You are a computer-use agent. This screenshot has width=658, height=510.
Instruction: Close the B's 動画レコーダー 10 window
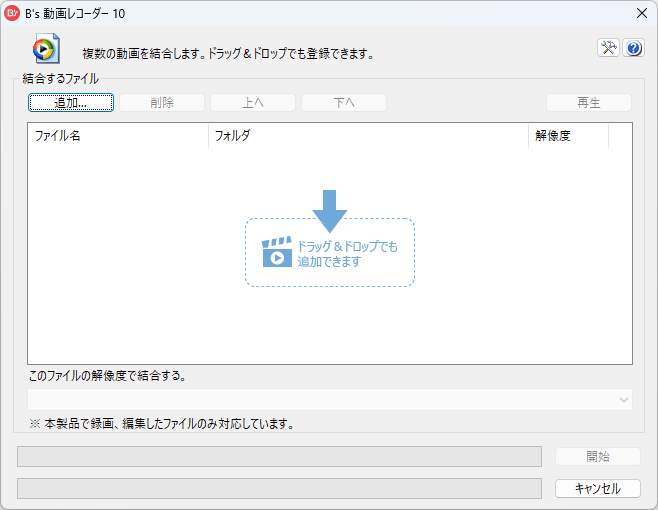(x=641, y=13)
